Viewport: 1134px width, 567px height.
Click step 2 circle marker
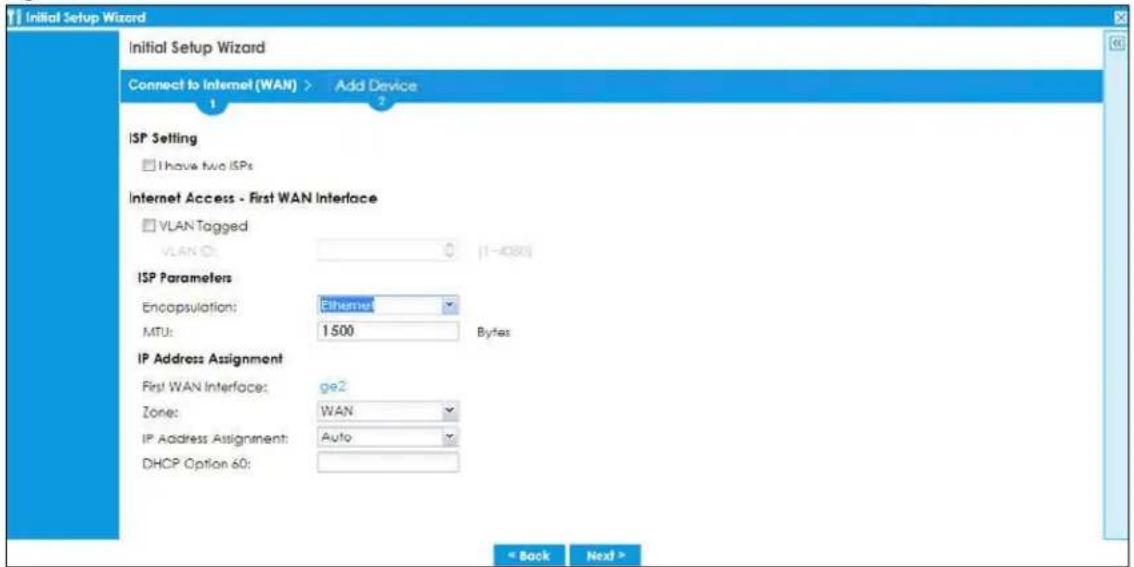pyautogui.click(x=384, y=103)
